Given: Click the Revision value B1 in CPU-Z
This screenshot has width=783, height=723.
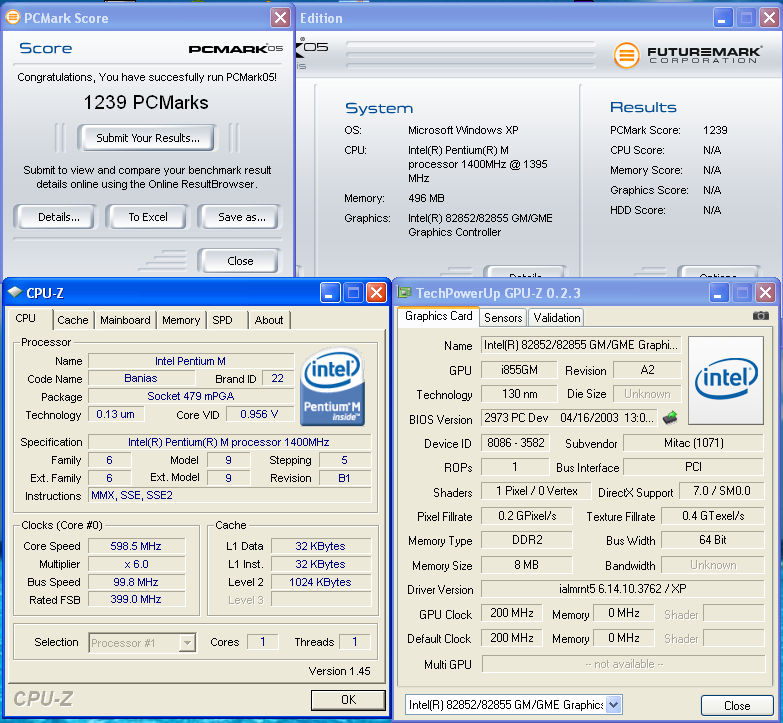Looking at the screenshot, I should tap(345, 478).
